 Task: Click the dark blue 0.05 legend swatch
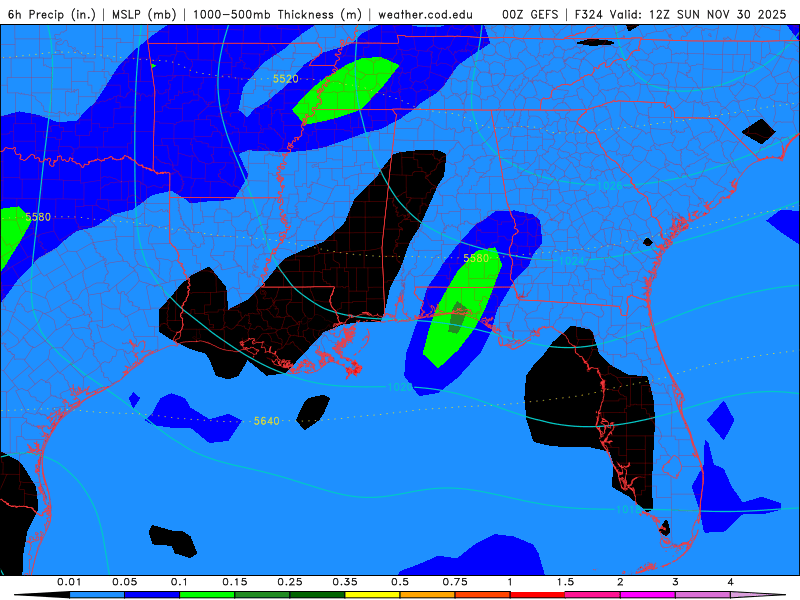click(x=152, y=595)
